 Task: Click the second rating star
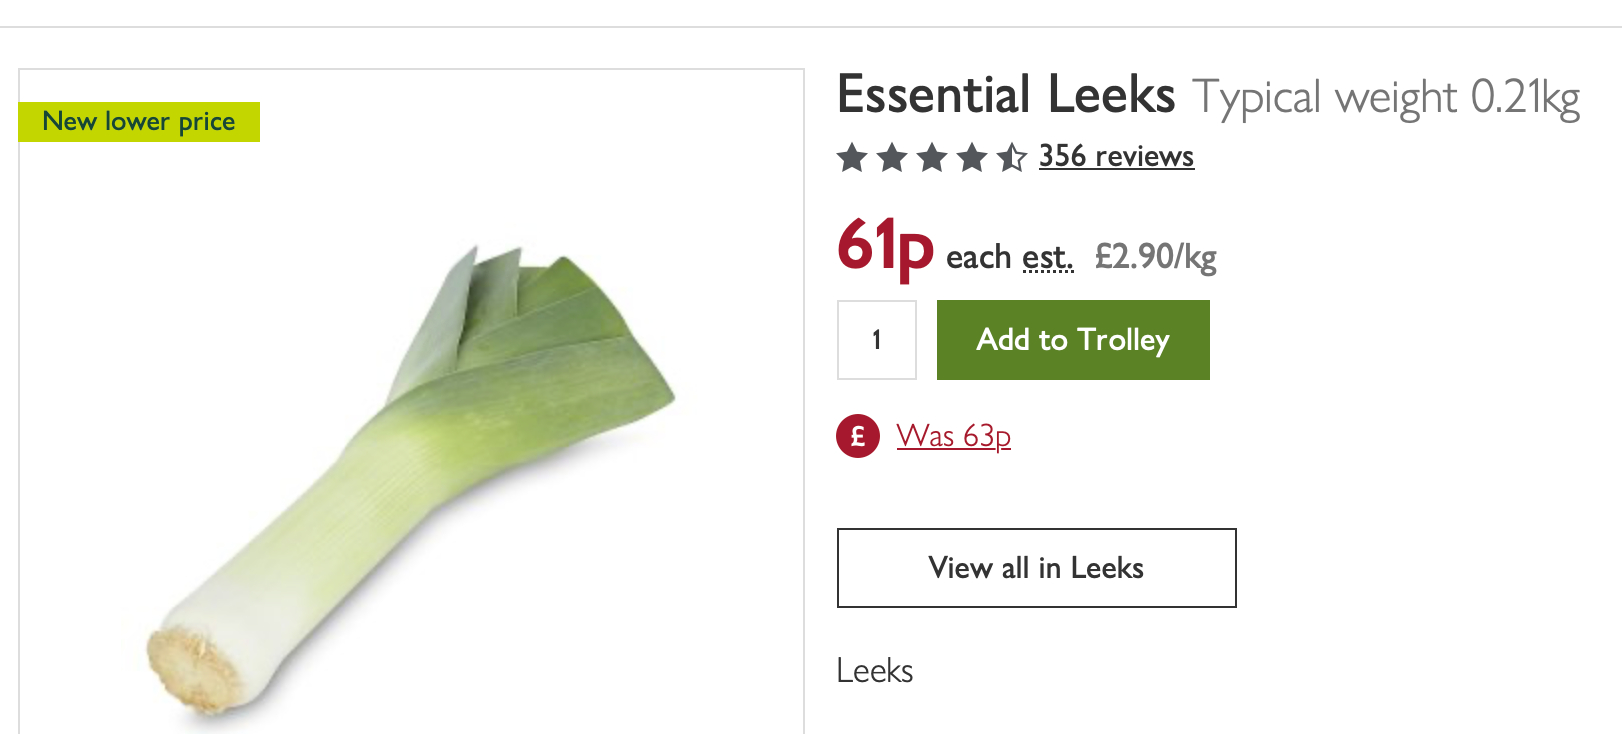892,157
